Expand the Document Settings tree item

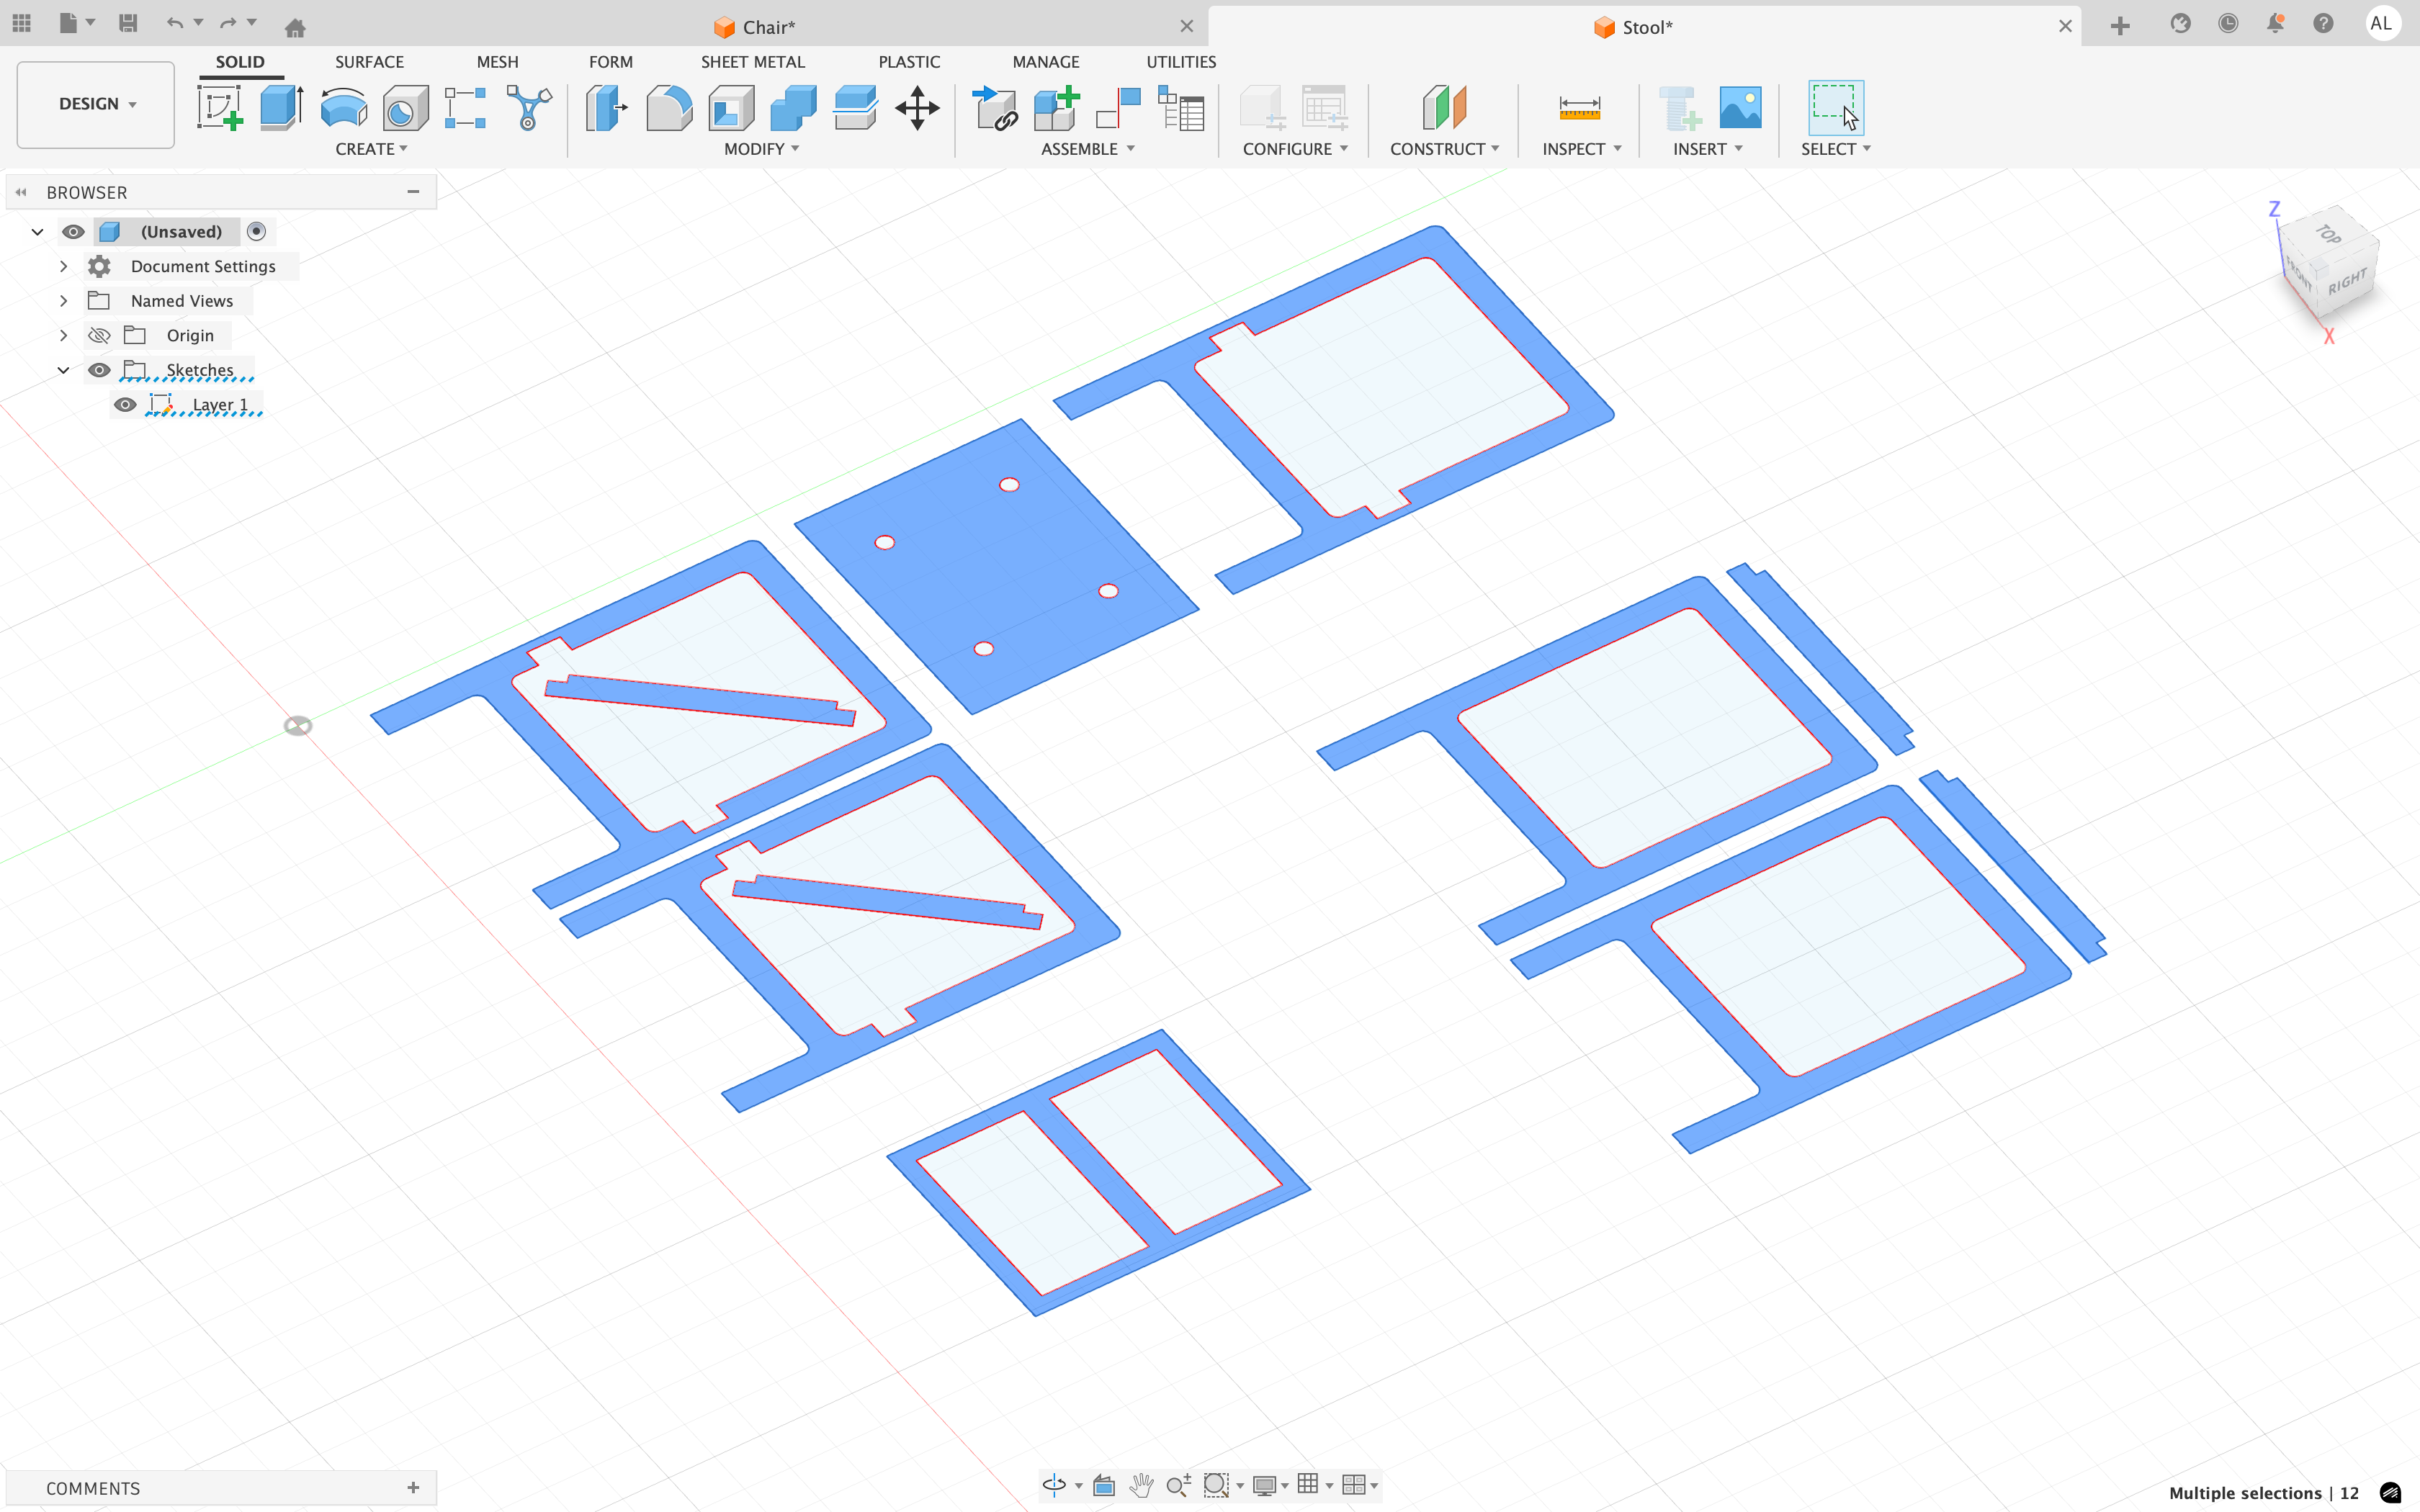click(63, 266)
